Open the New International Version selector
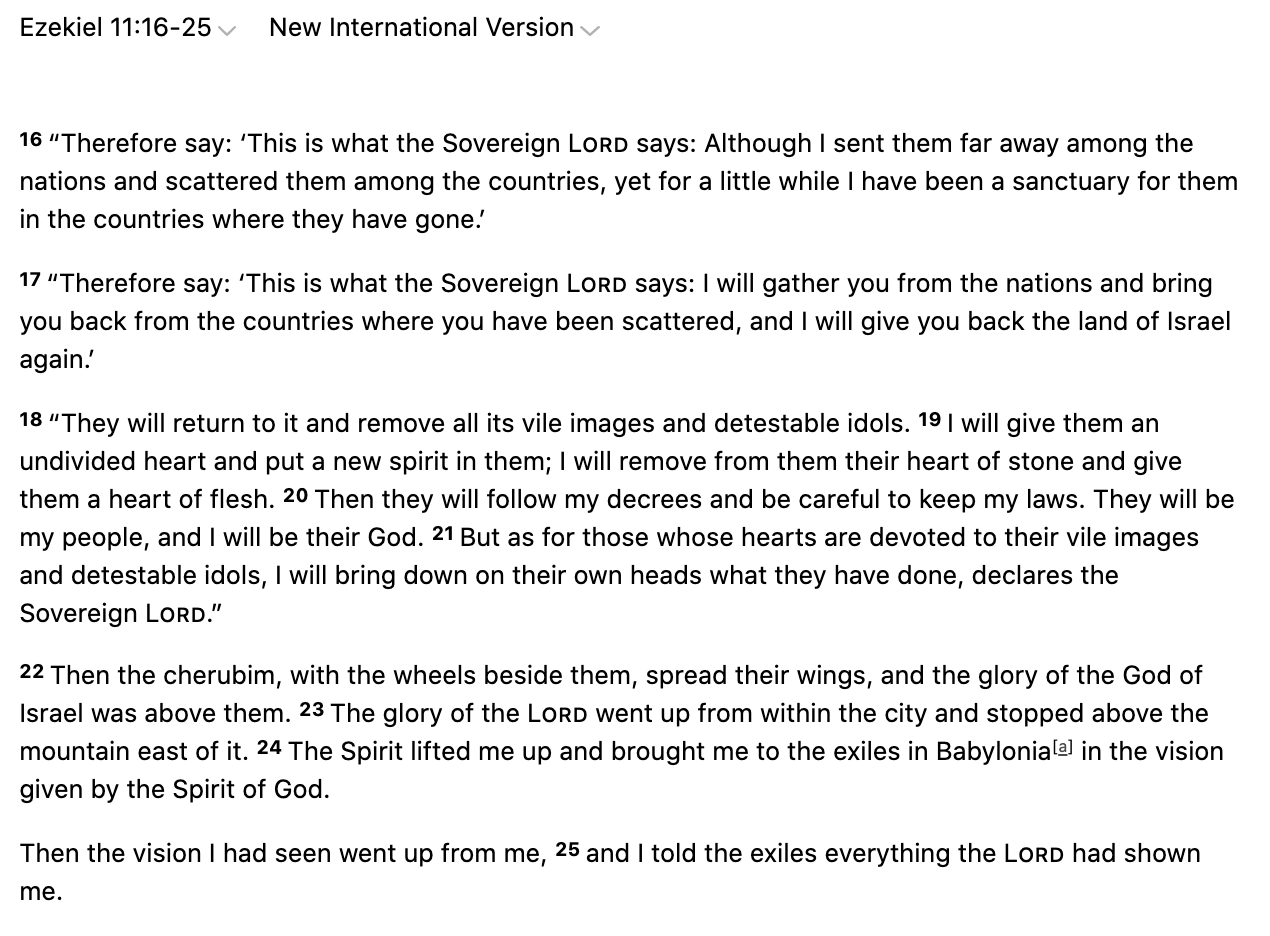The image size is (1270, 936). (x=421, y=28)
